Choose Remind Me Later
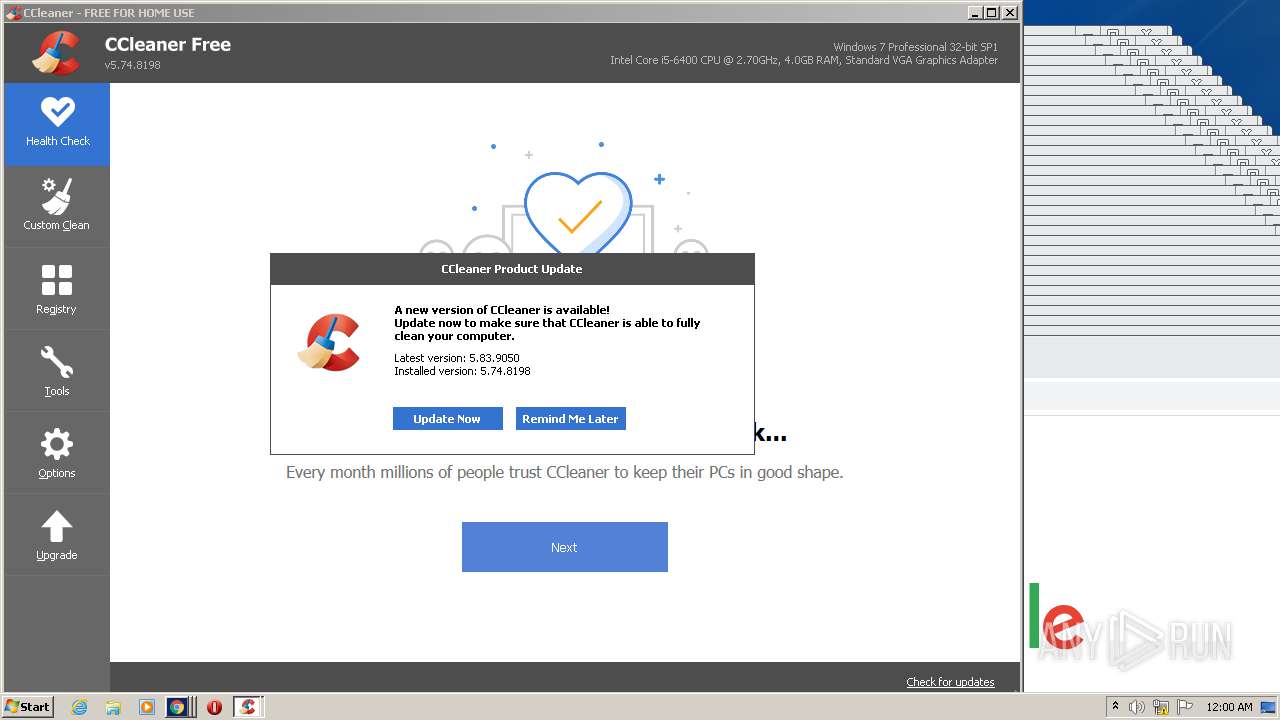 tap(570, 419)
